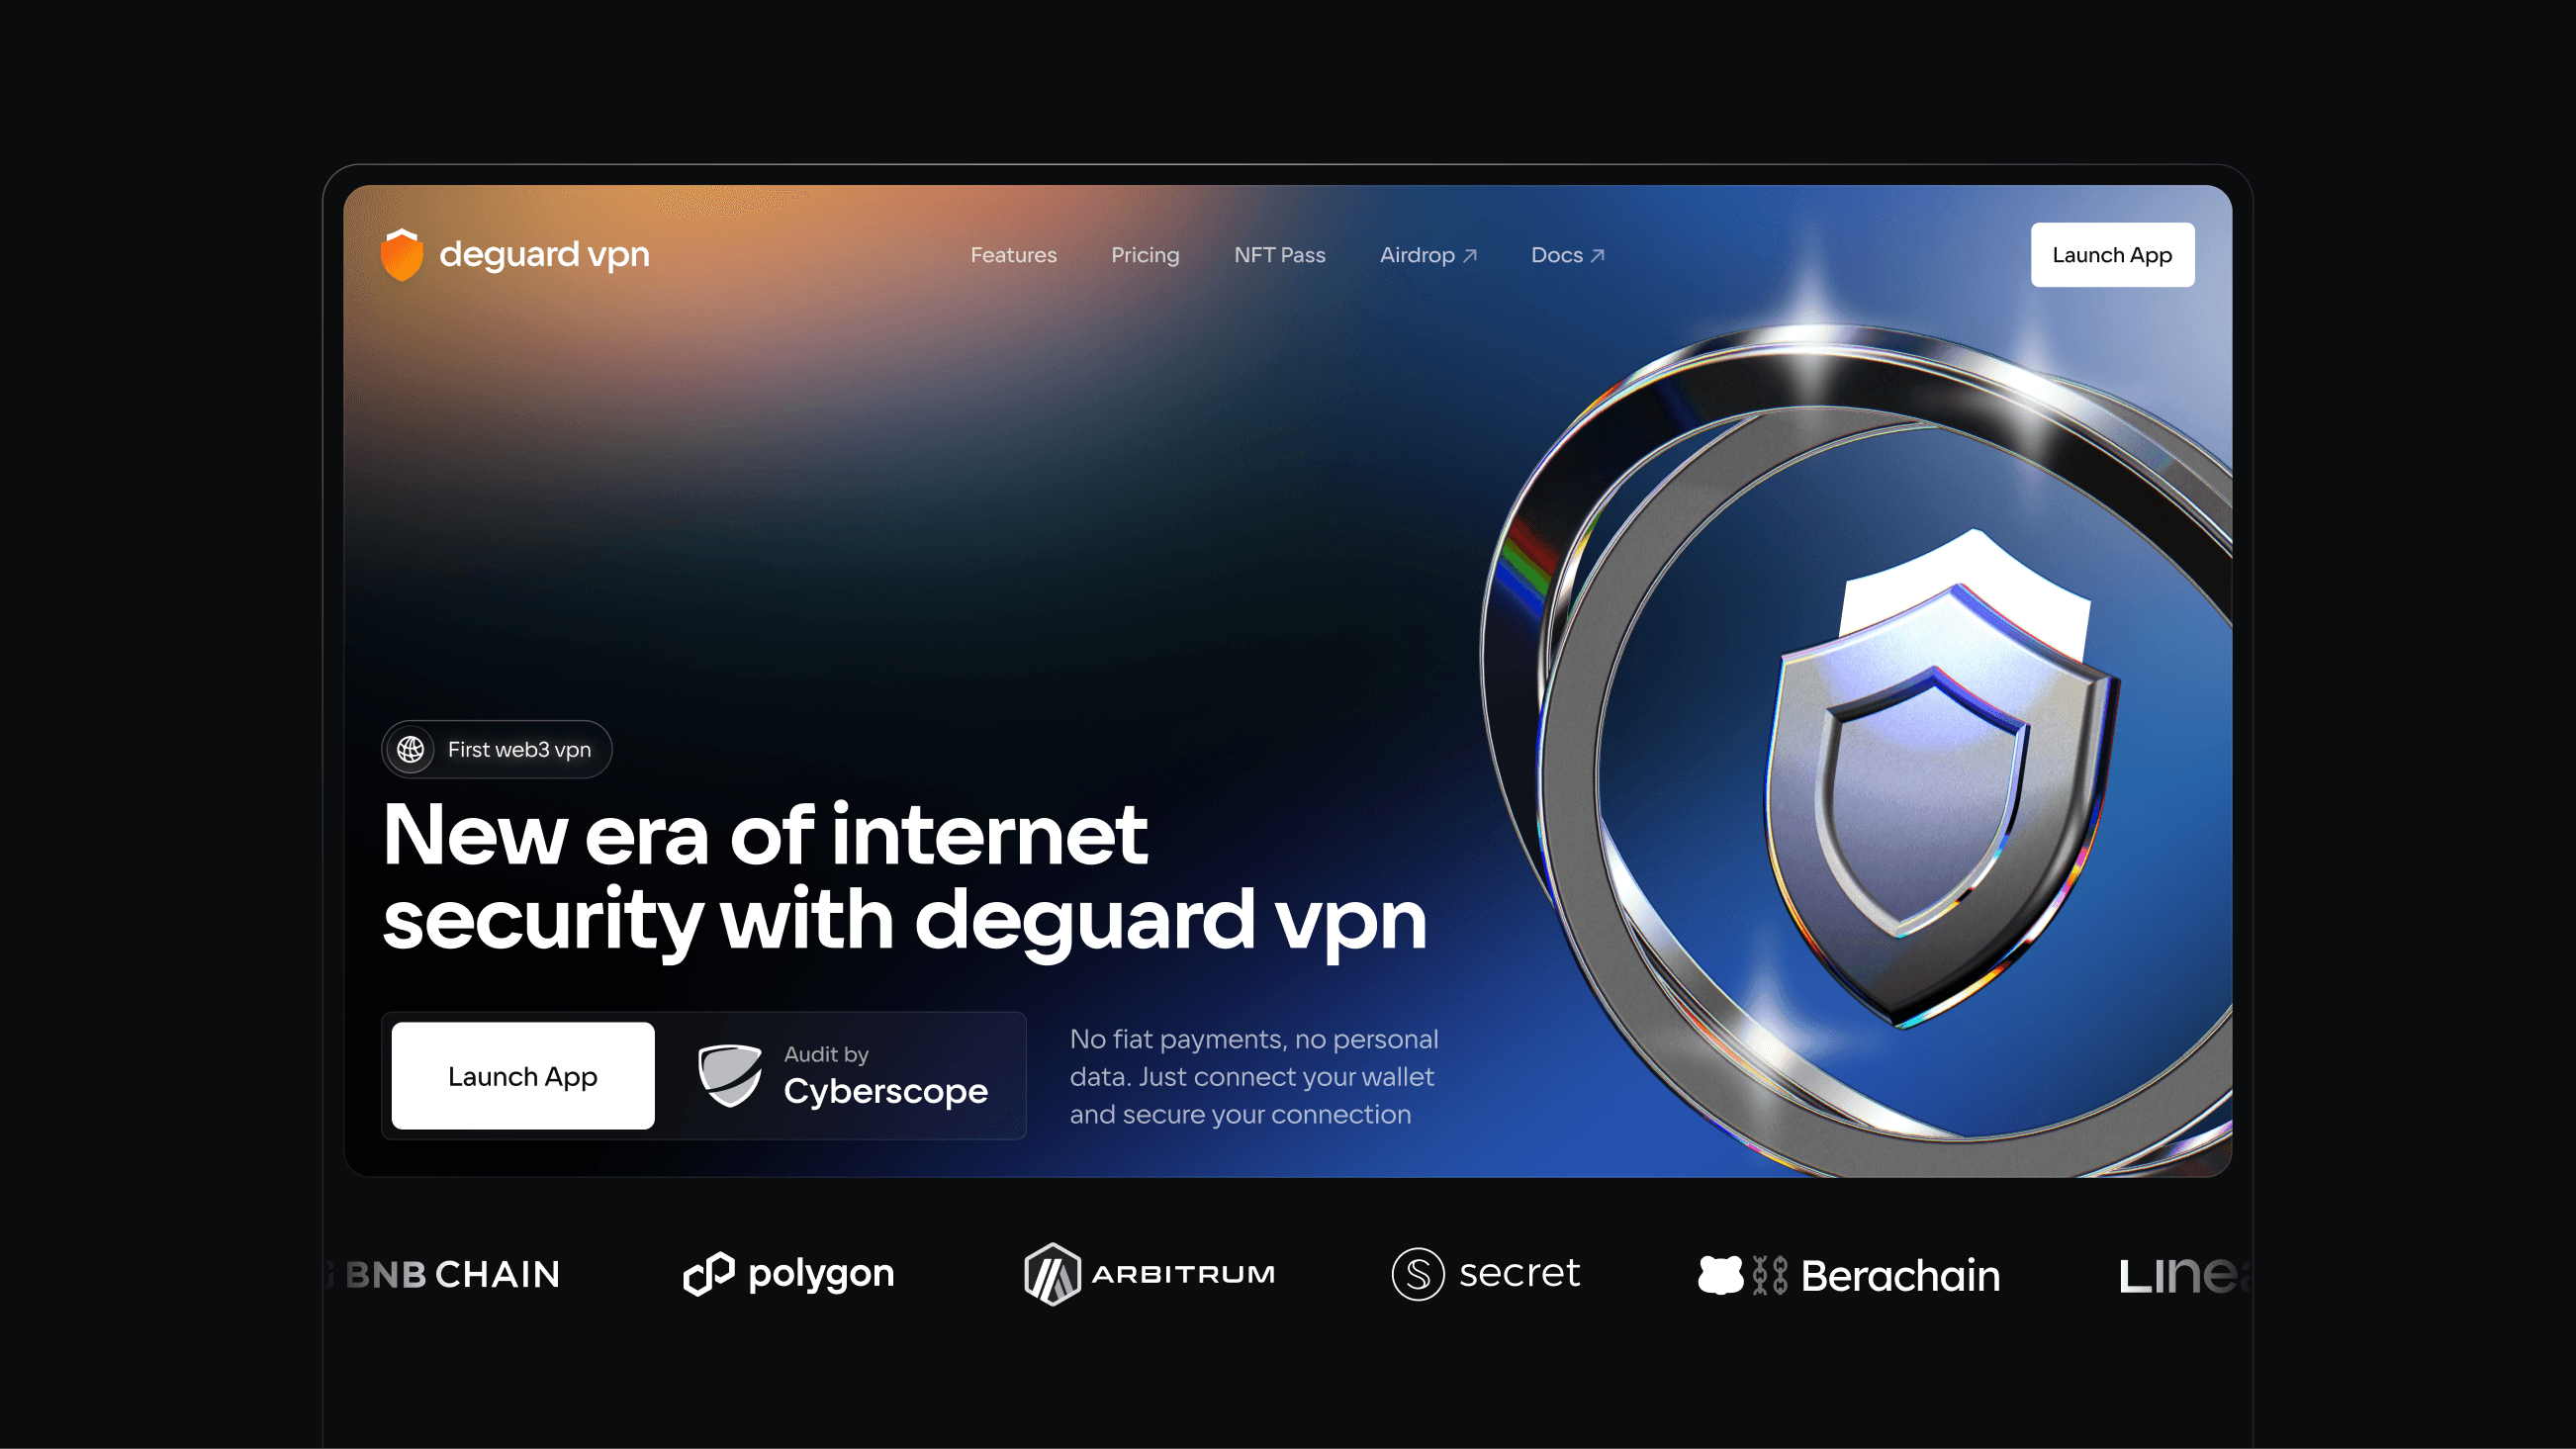Open the Audit by Cyberscope link
The height and width of the screenshot is (1449, 2576).
click(x=843, y=1076)
